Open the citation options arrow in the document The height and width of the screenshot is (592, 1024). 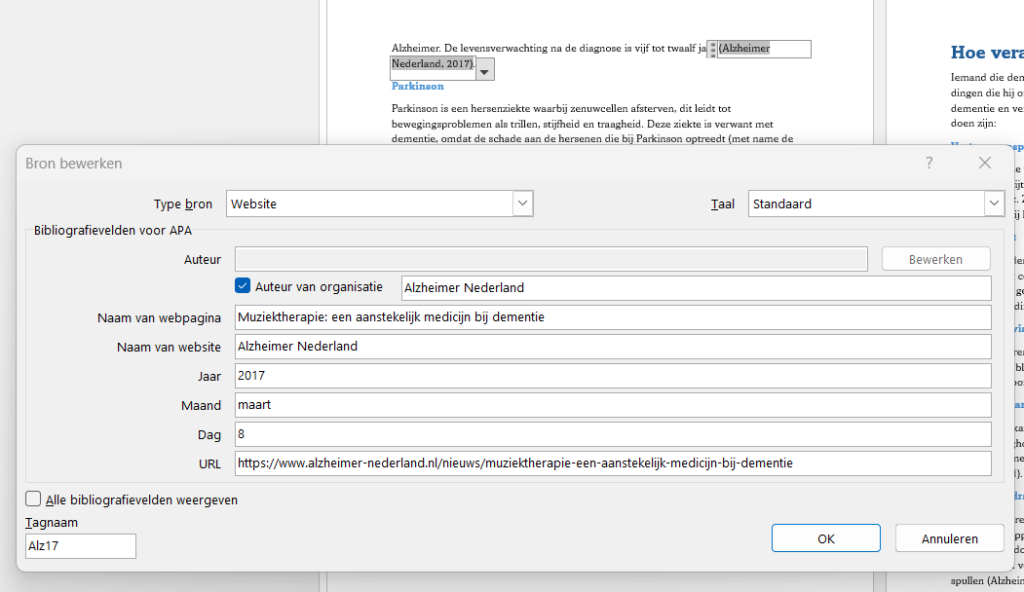(485, 70)
